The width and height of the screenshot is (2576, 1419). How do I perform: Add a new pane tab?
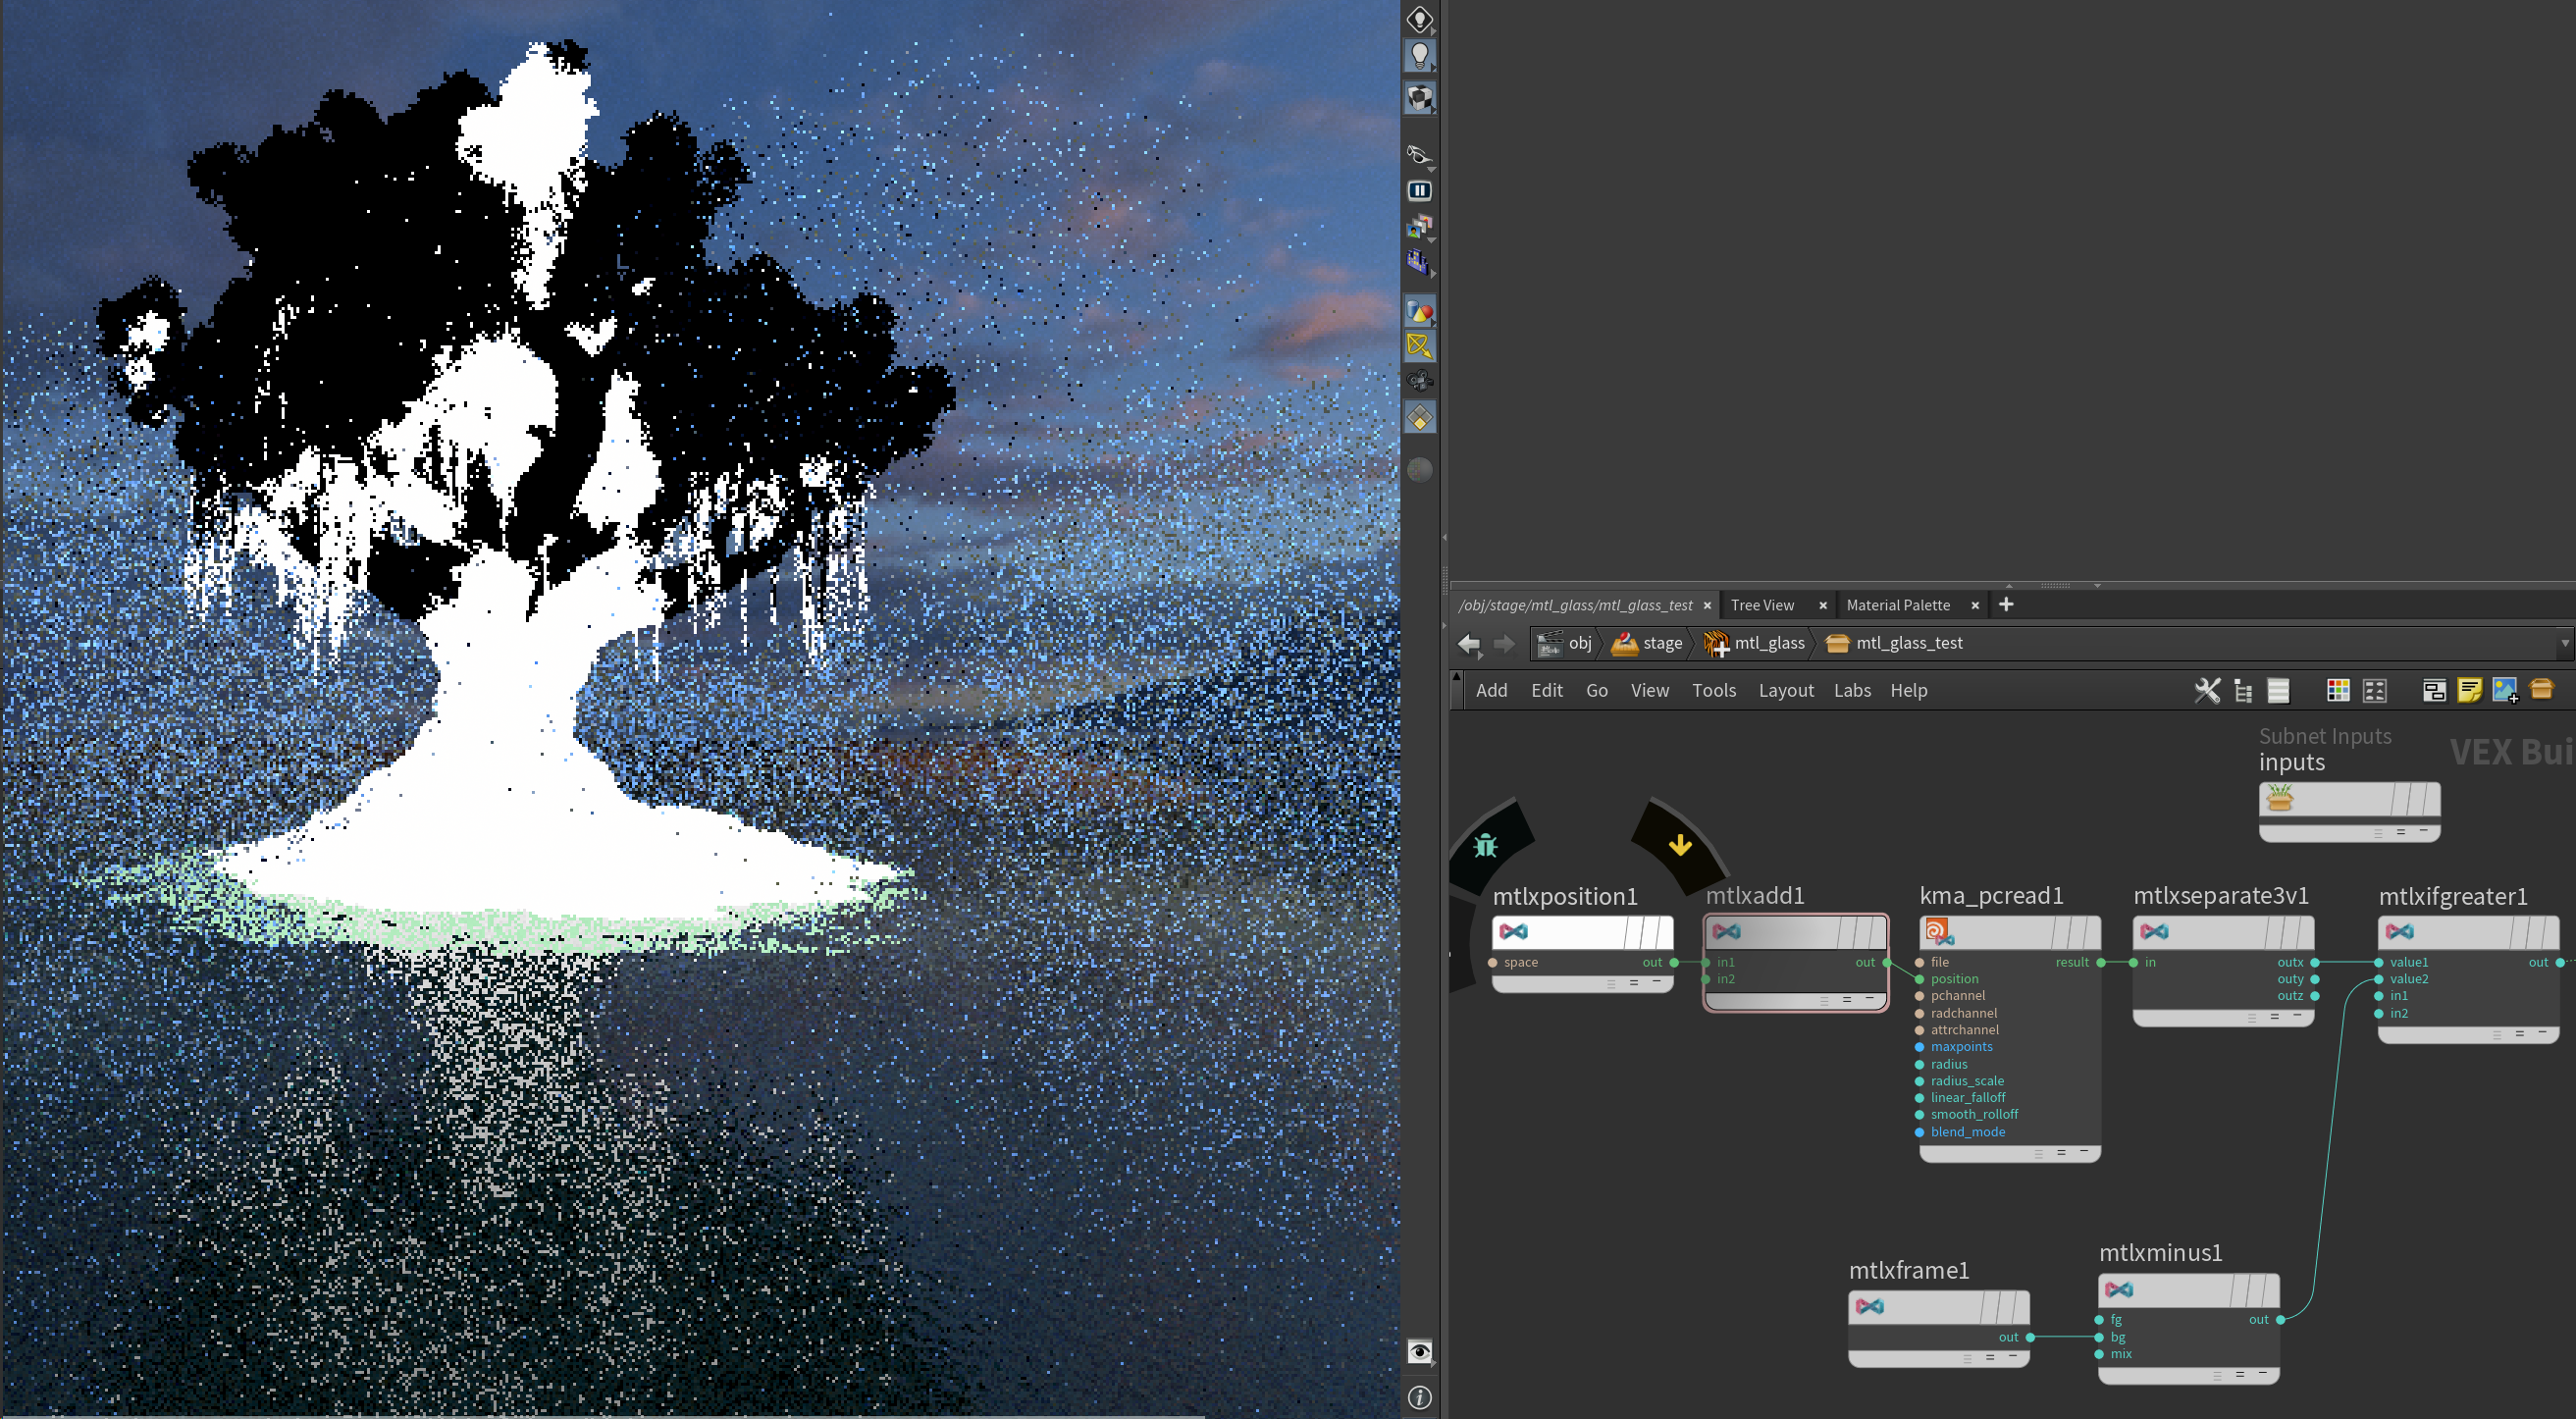pyautogui.click(x=2006, y=604)
